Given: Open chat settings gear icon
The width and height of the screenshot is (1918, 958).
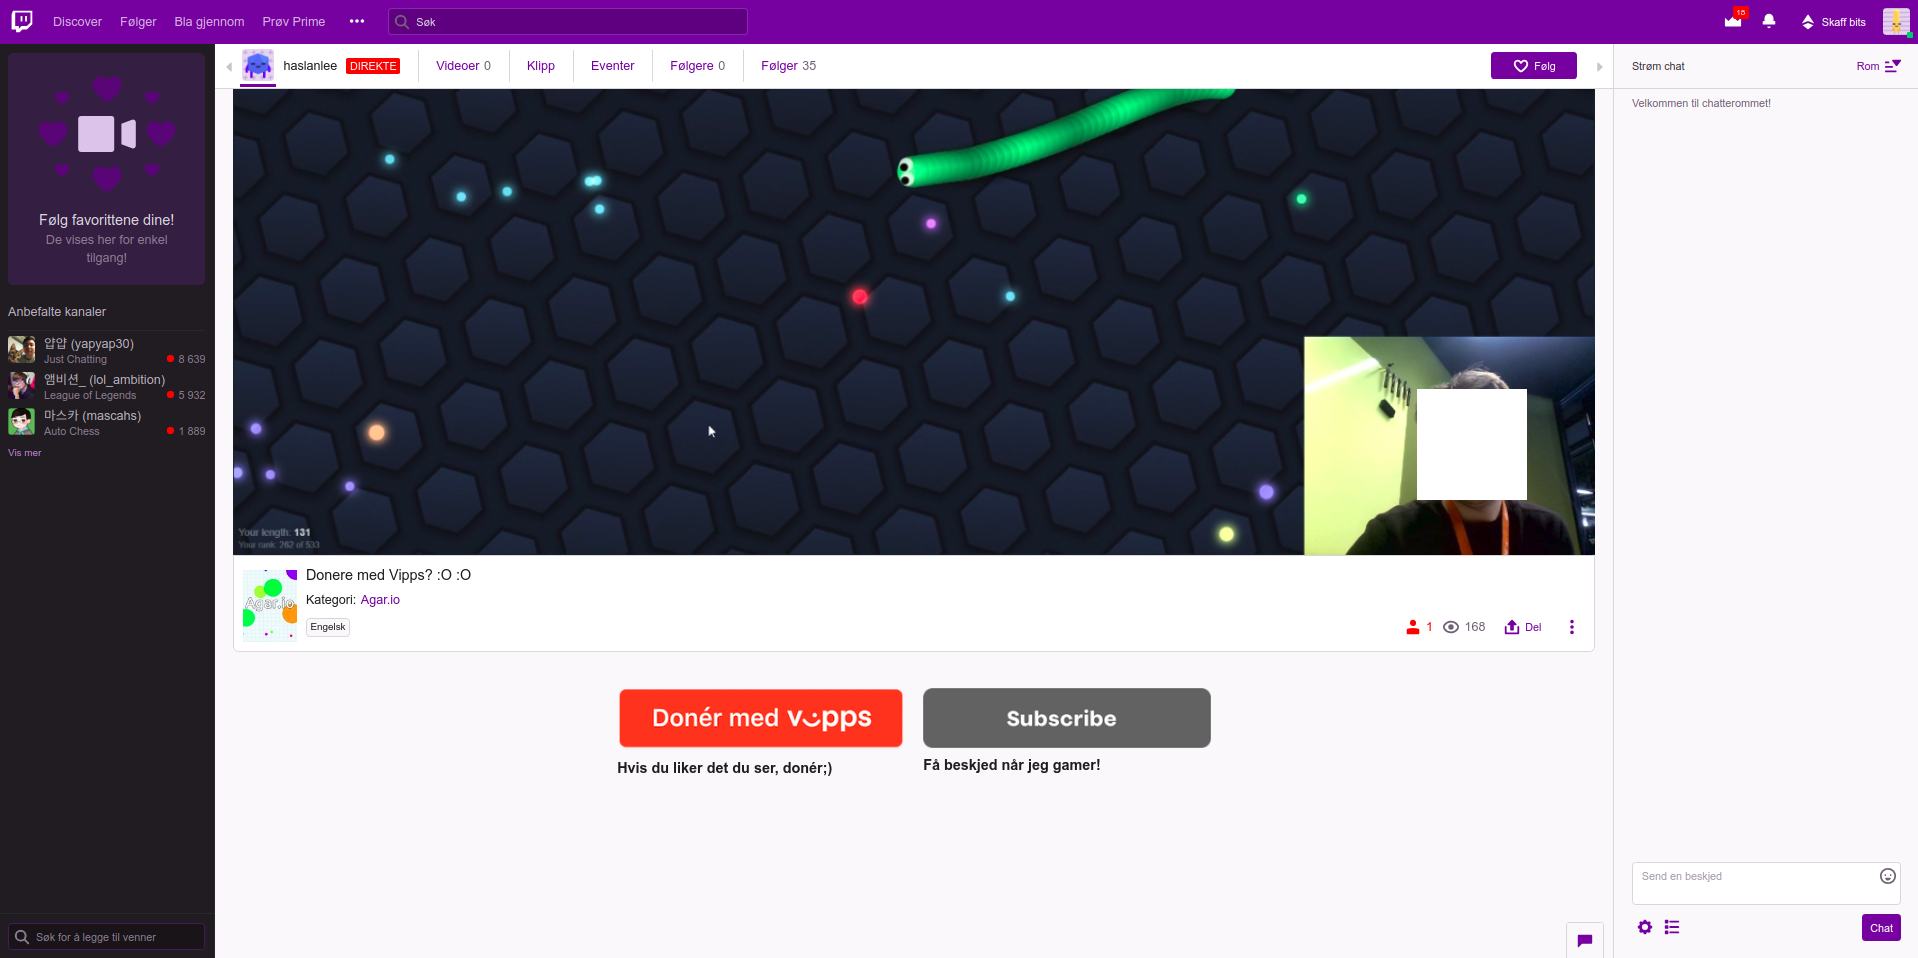Looking at the screenshot, I should click(x=1645, y=927).
